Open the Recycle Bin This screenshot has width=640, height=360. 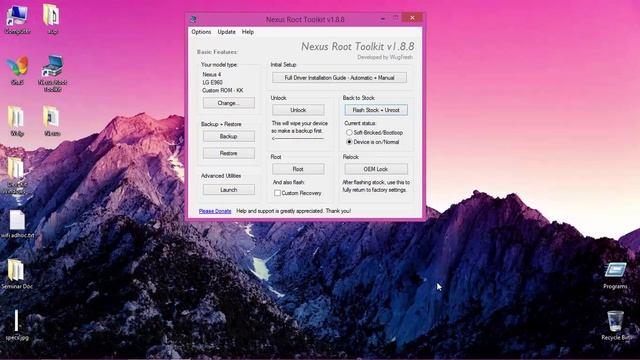pyautogui.click(x=616, y=325)
